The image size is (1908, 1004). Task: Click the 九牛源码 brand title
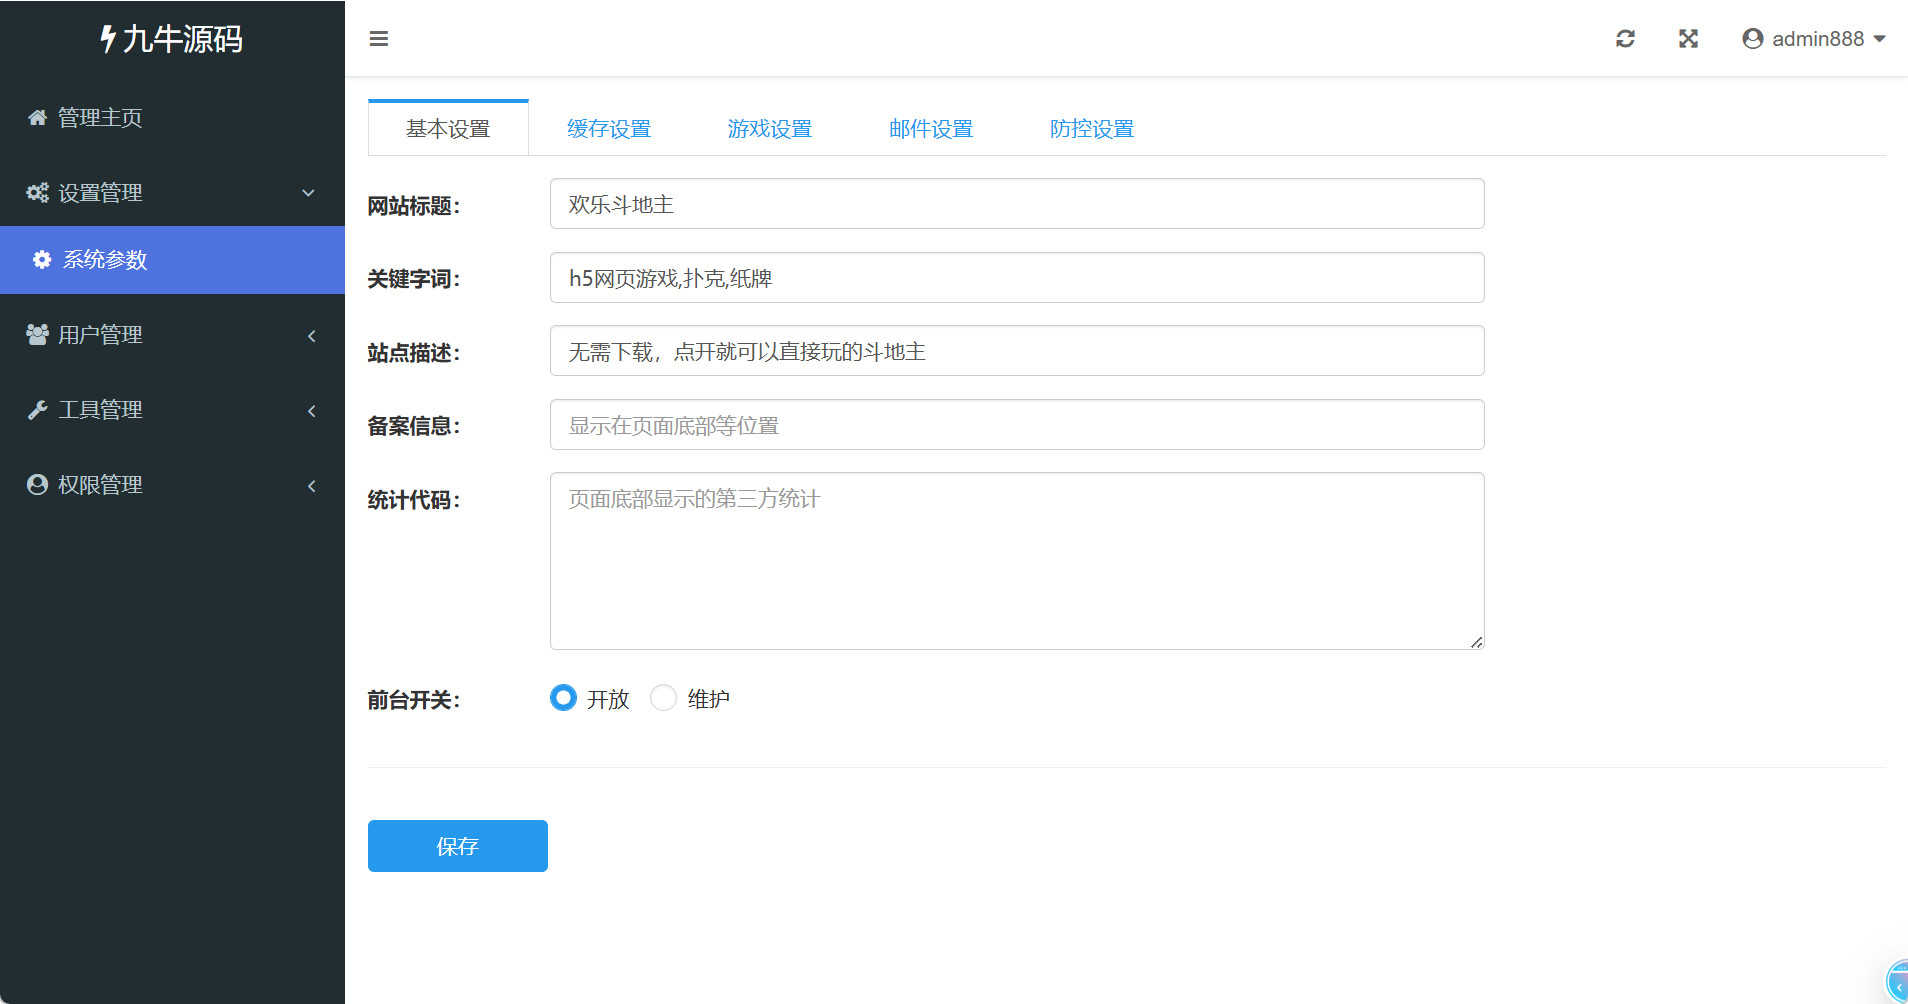(x=183, y=39)
